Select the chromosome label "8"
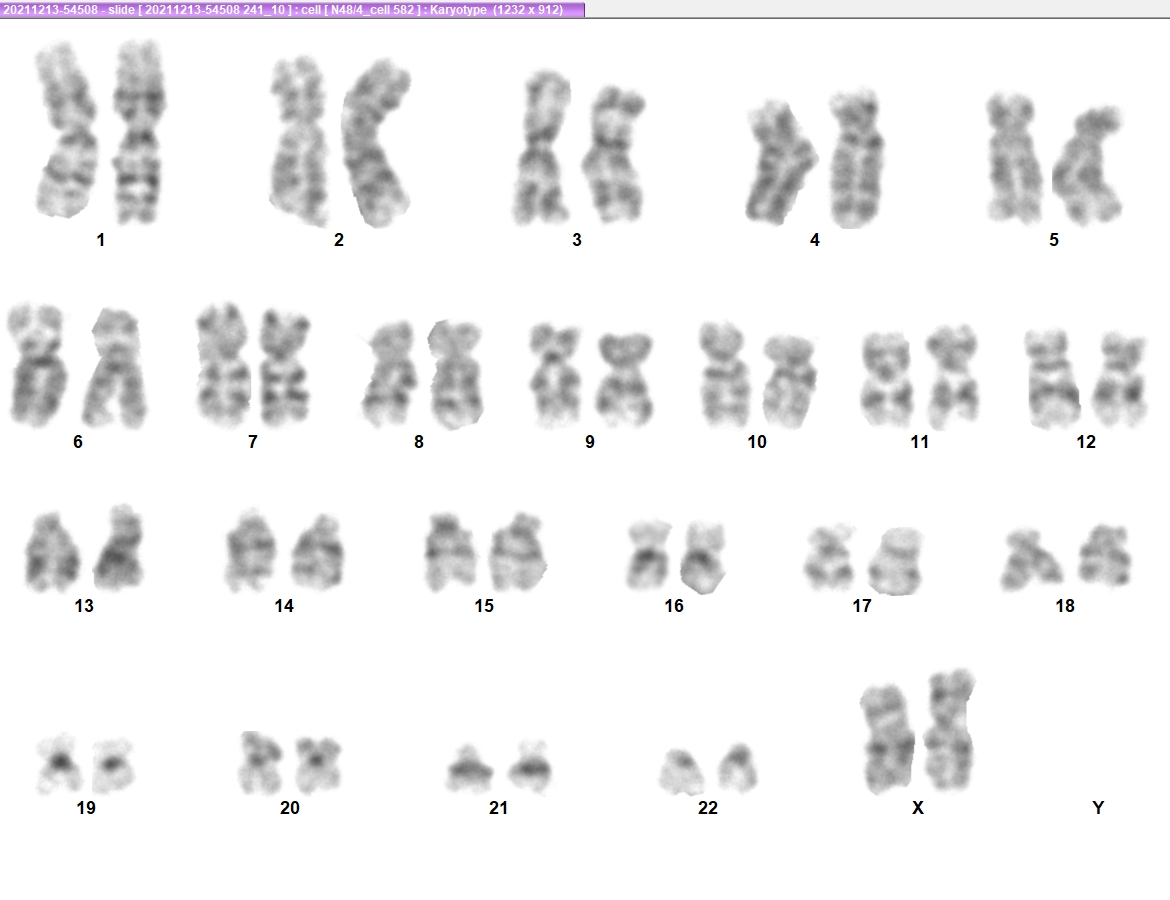The width and height of the screenshot is (1170, 900). [x=419, y=443]
